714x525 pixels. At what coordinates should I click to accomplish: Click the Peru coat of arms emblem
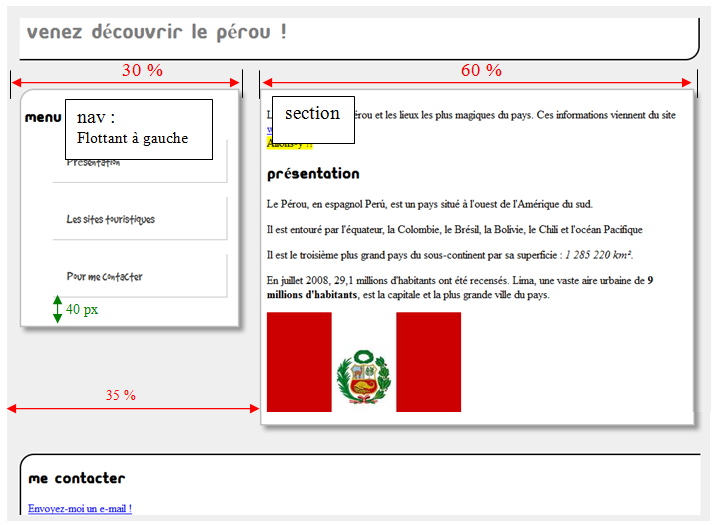[x=364, y=377]
